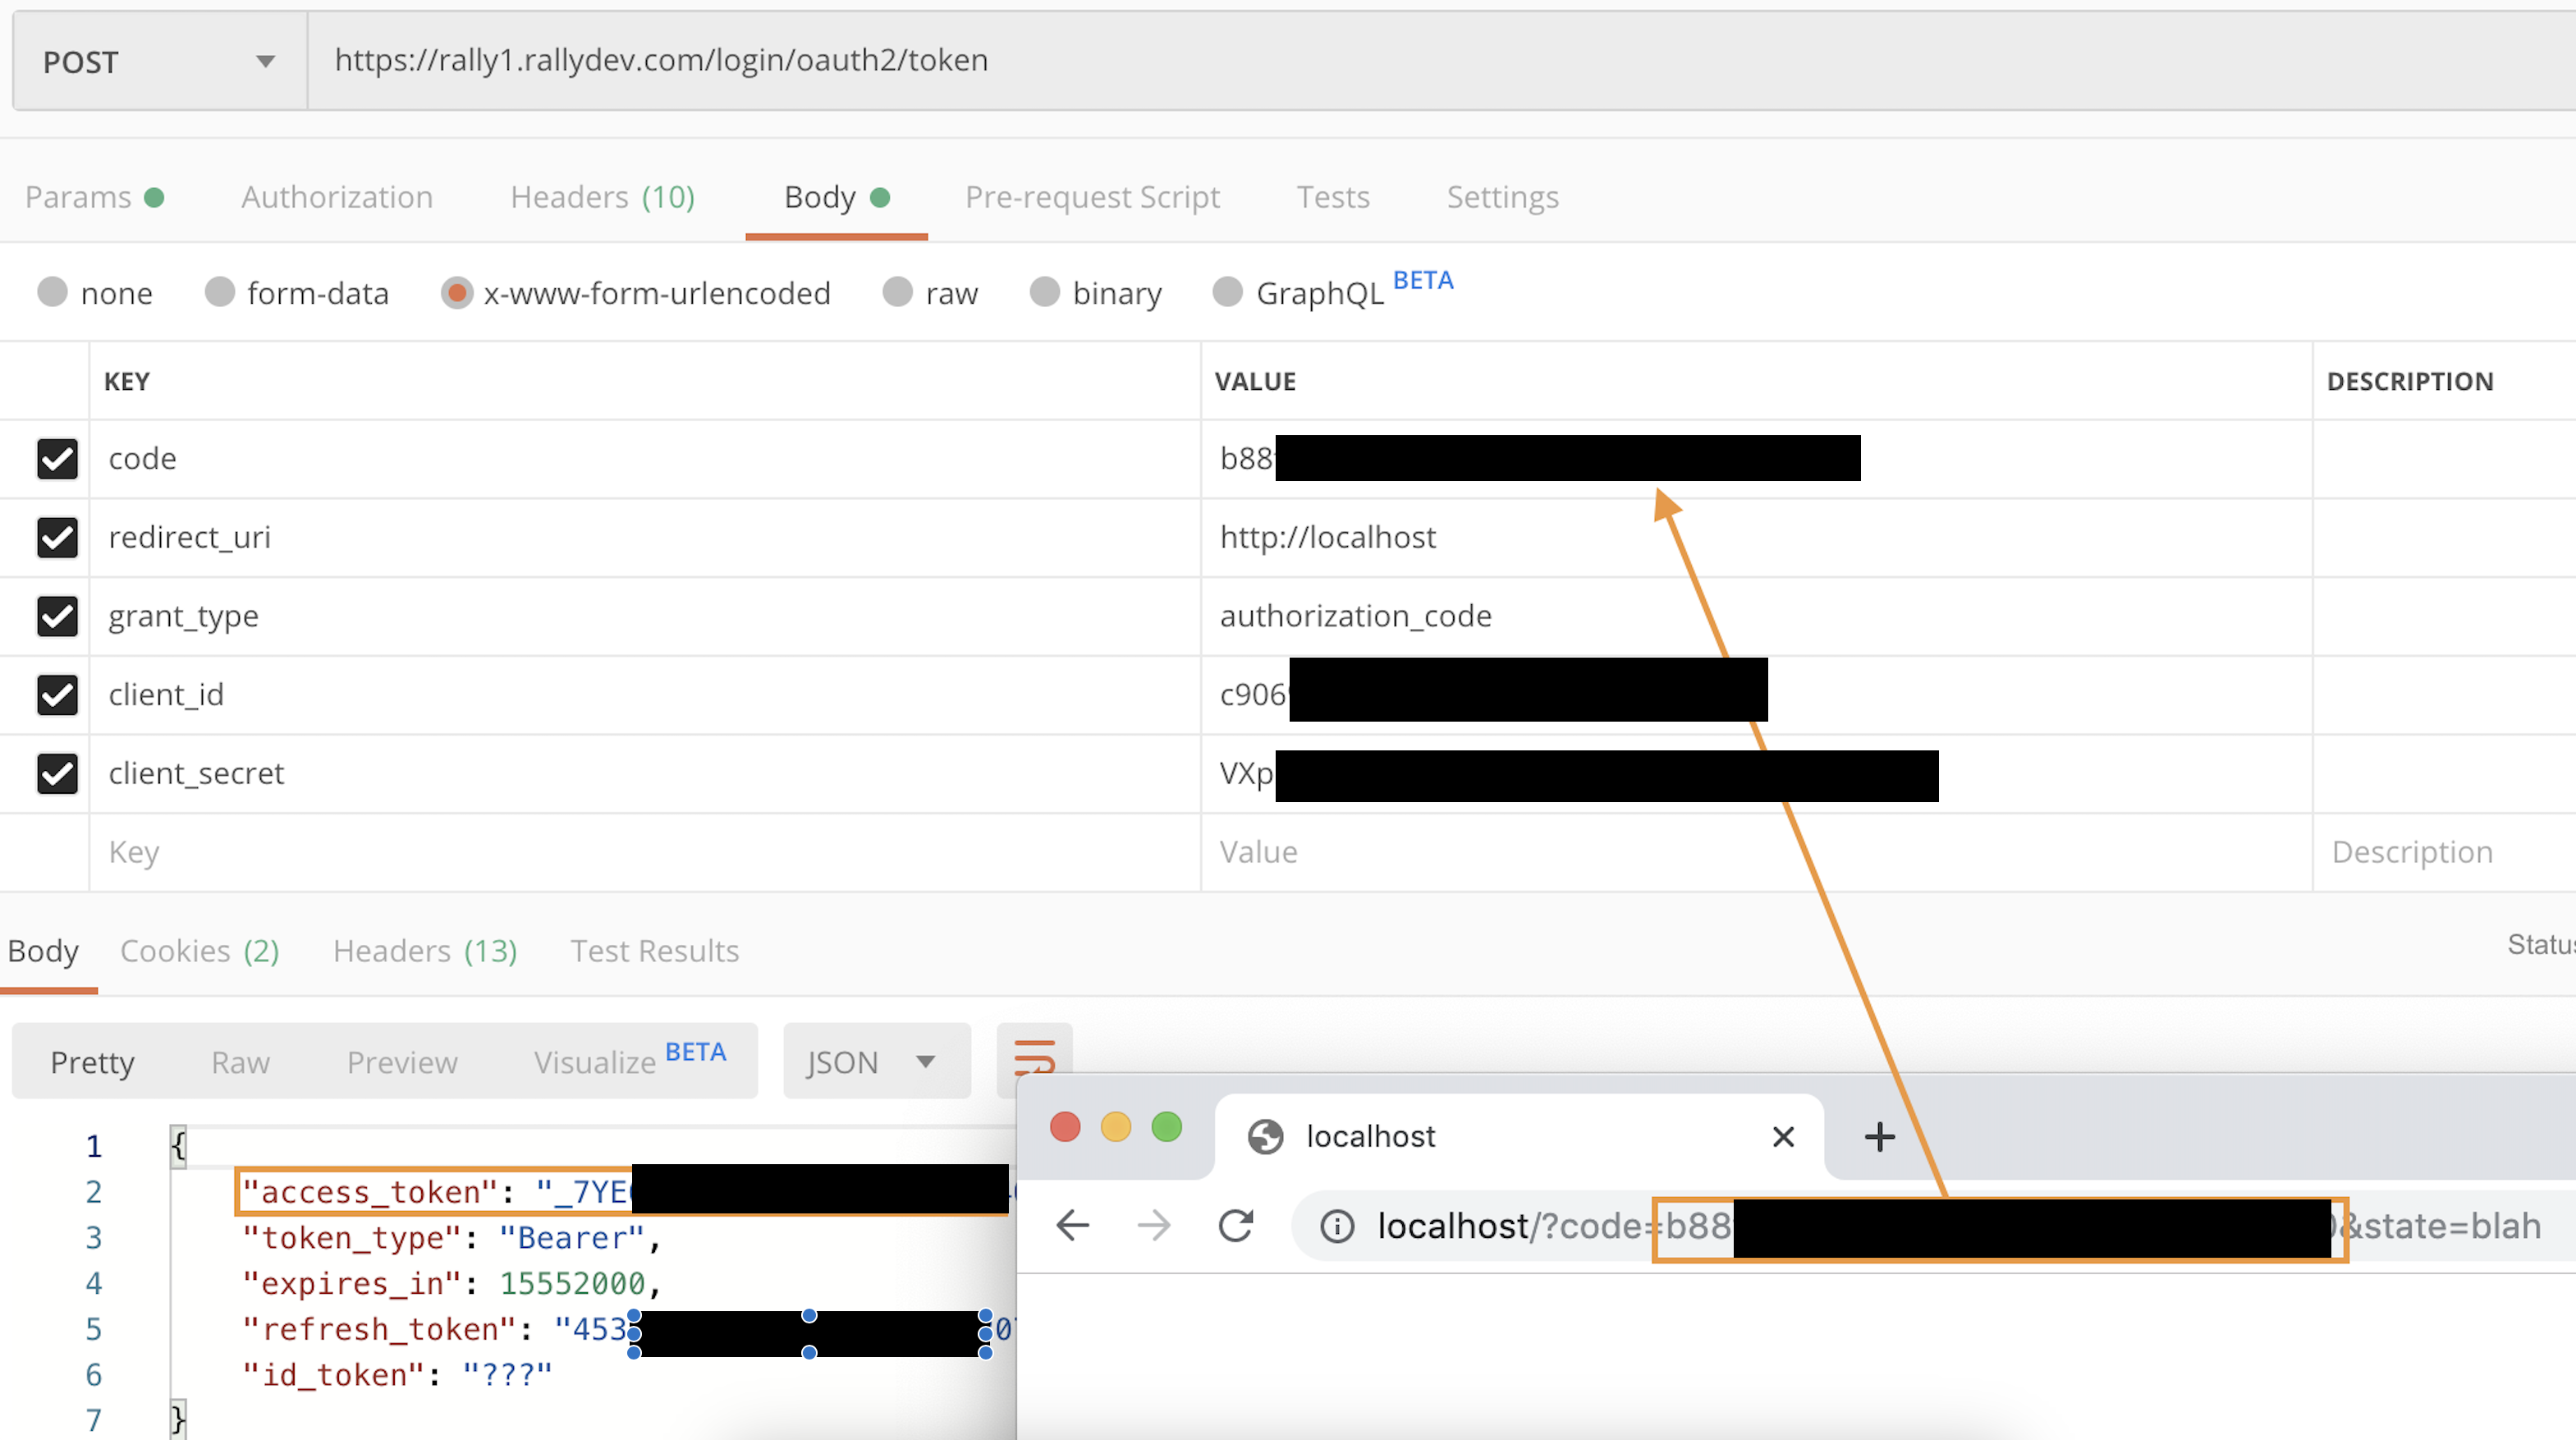
Task: Reload the localhost browser page
Action: tap(1236, 1225)
